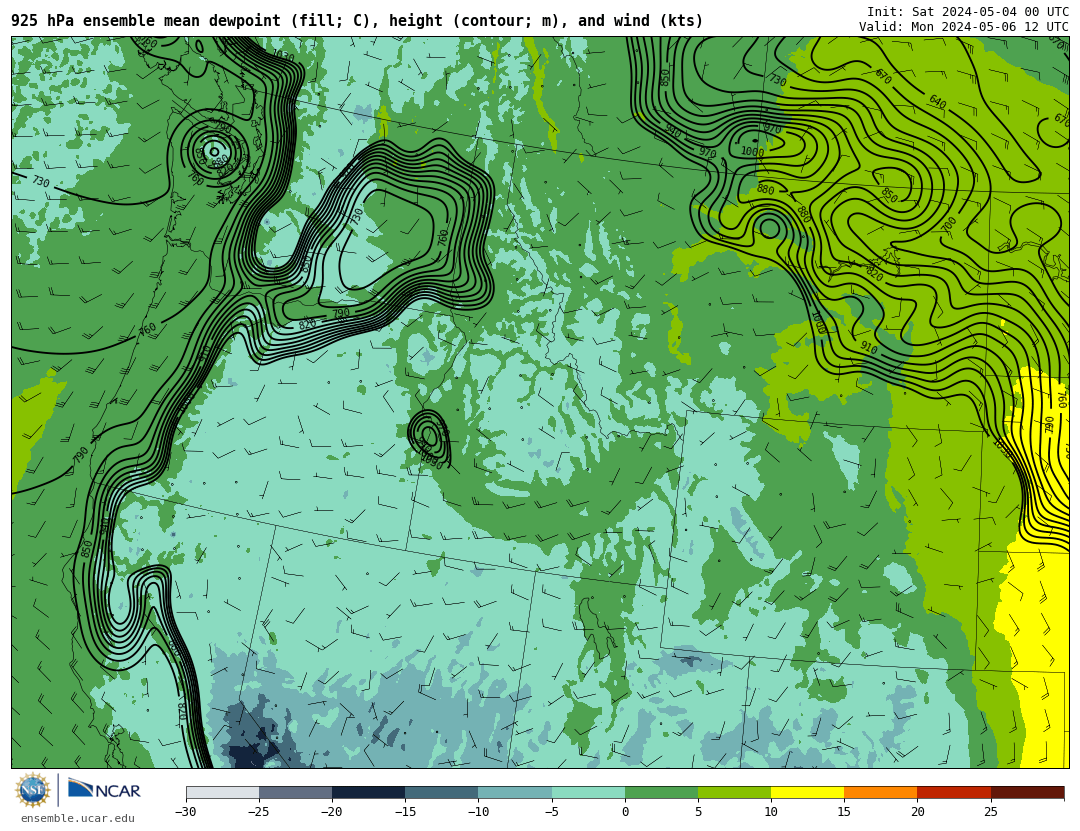The width and height of the screenshot is (1080, 831).
Task: Pick the orange 15 to 20 colorbar swatch
Action: (881, 792)
